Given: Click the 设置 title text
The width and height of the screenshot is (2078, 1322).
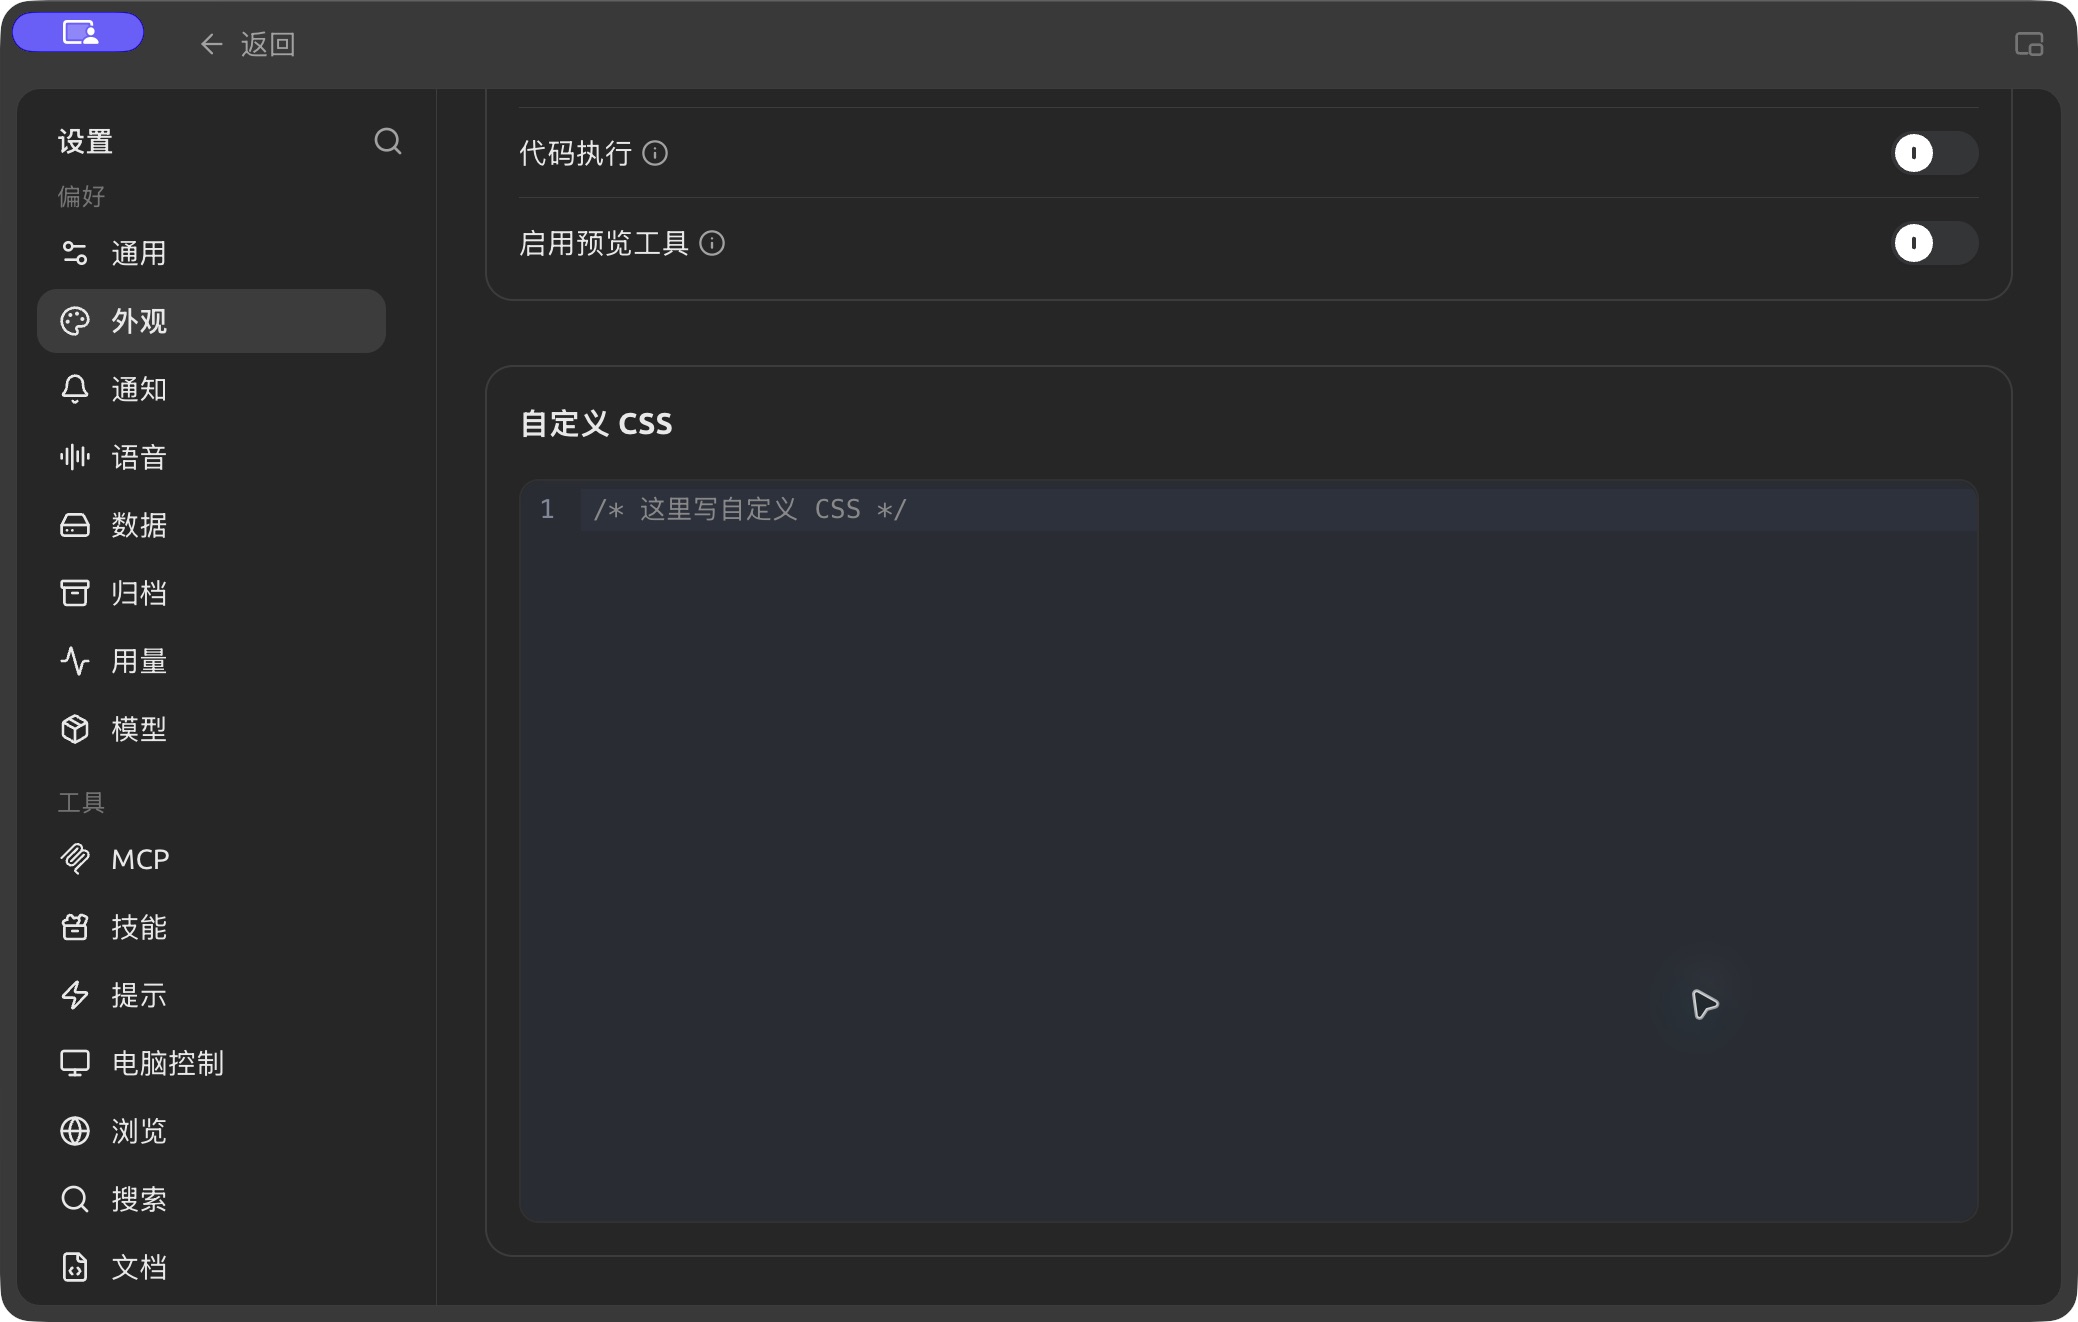Looking at the screenshot, I should click(85, 142).
